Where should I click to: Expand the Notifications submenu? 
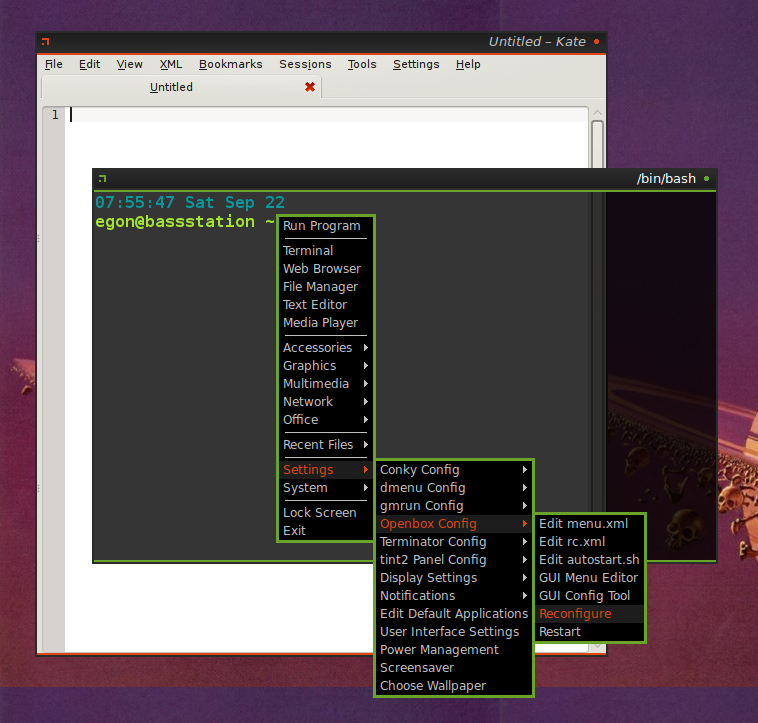(454, 595)
